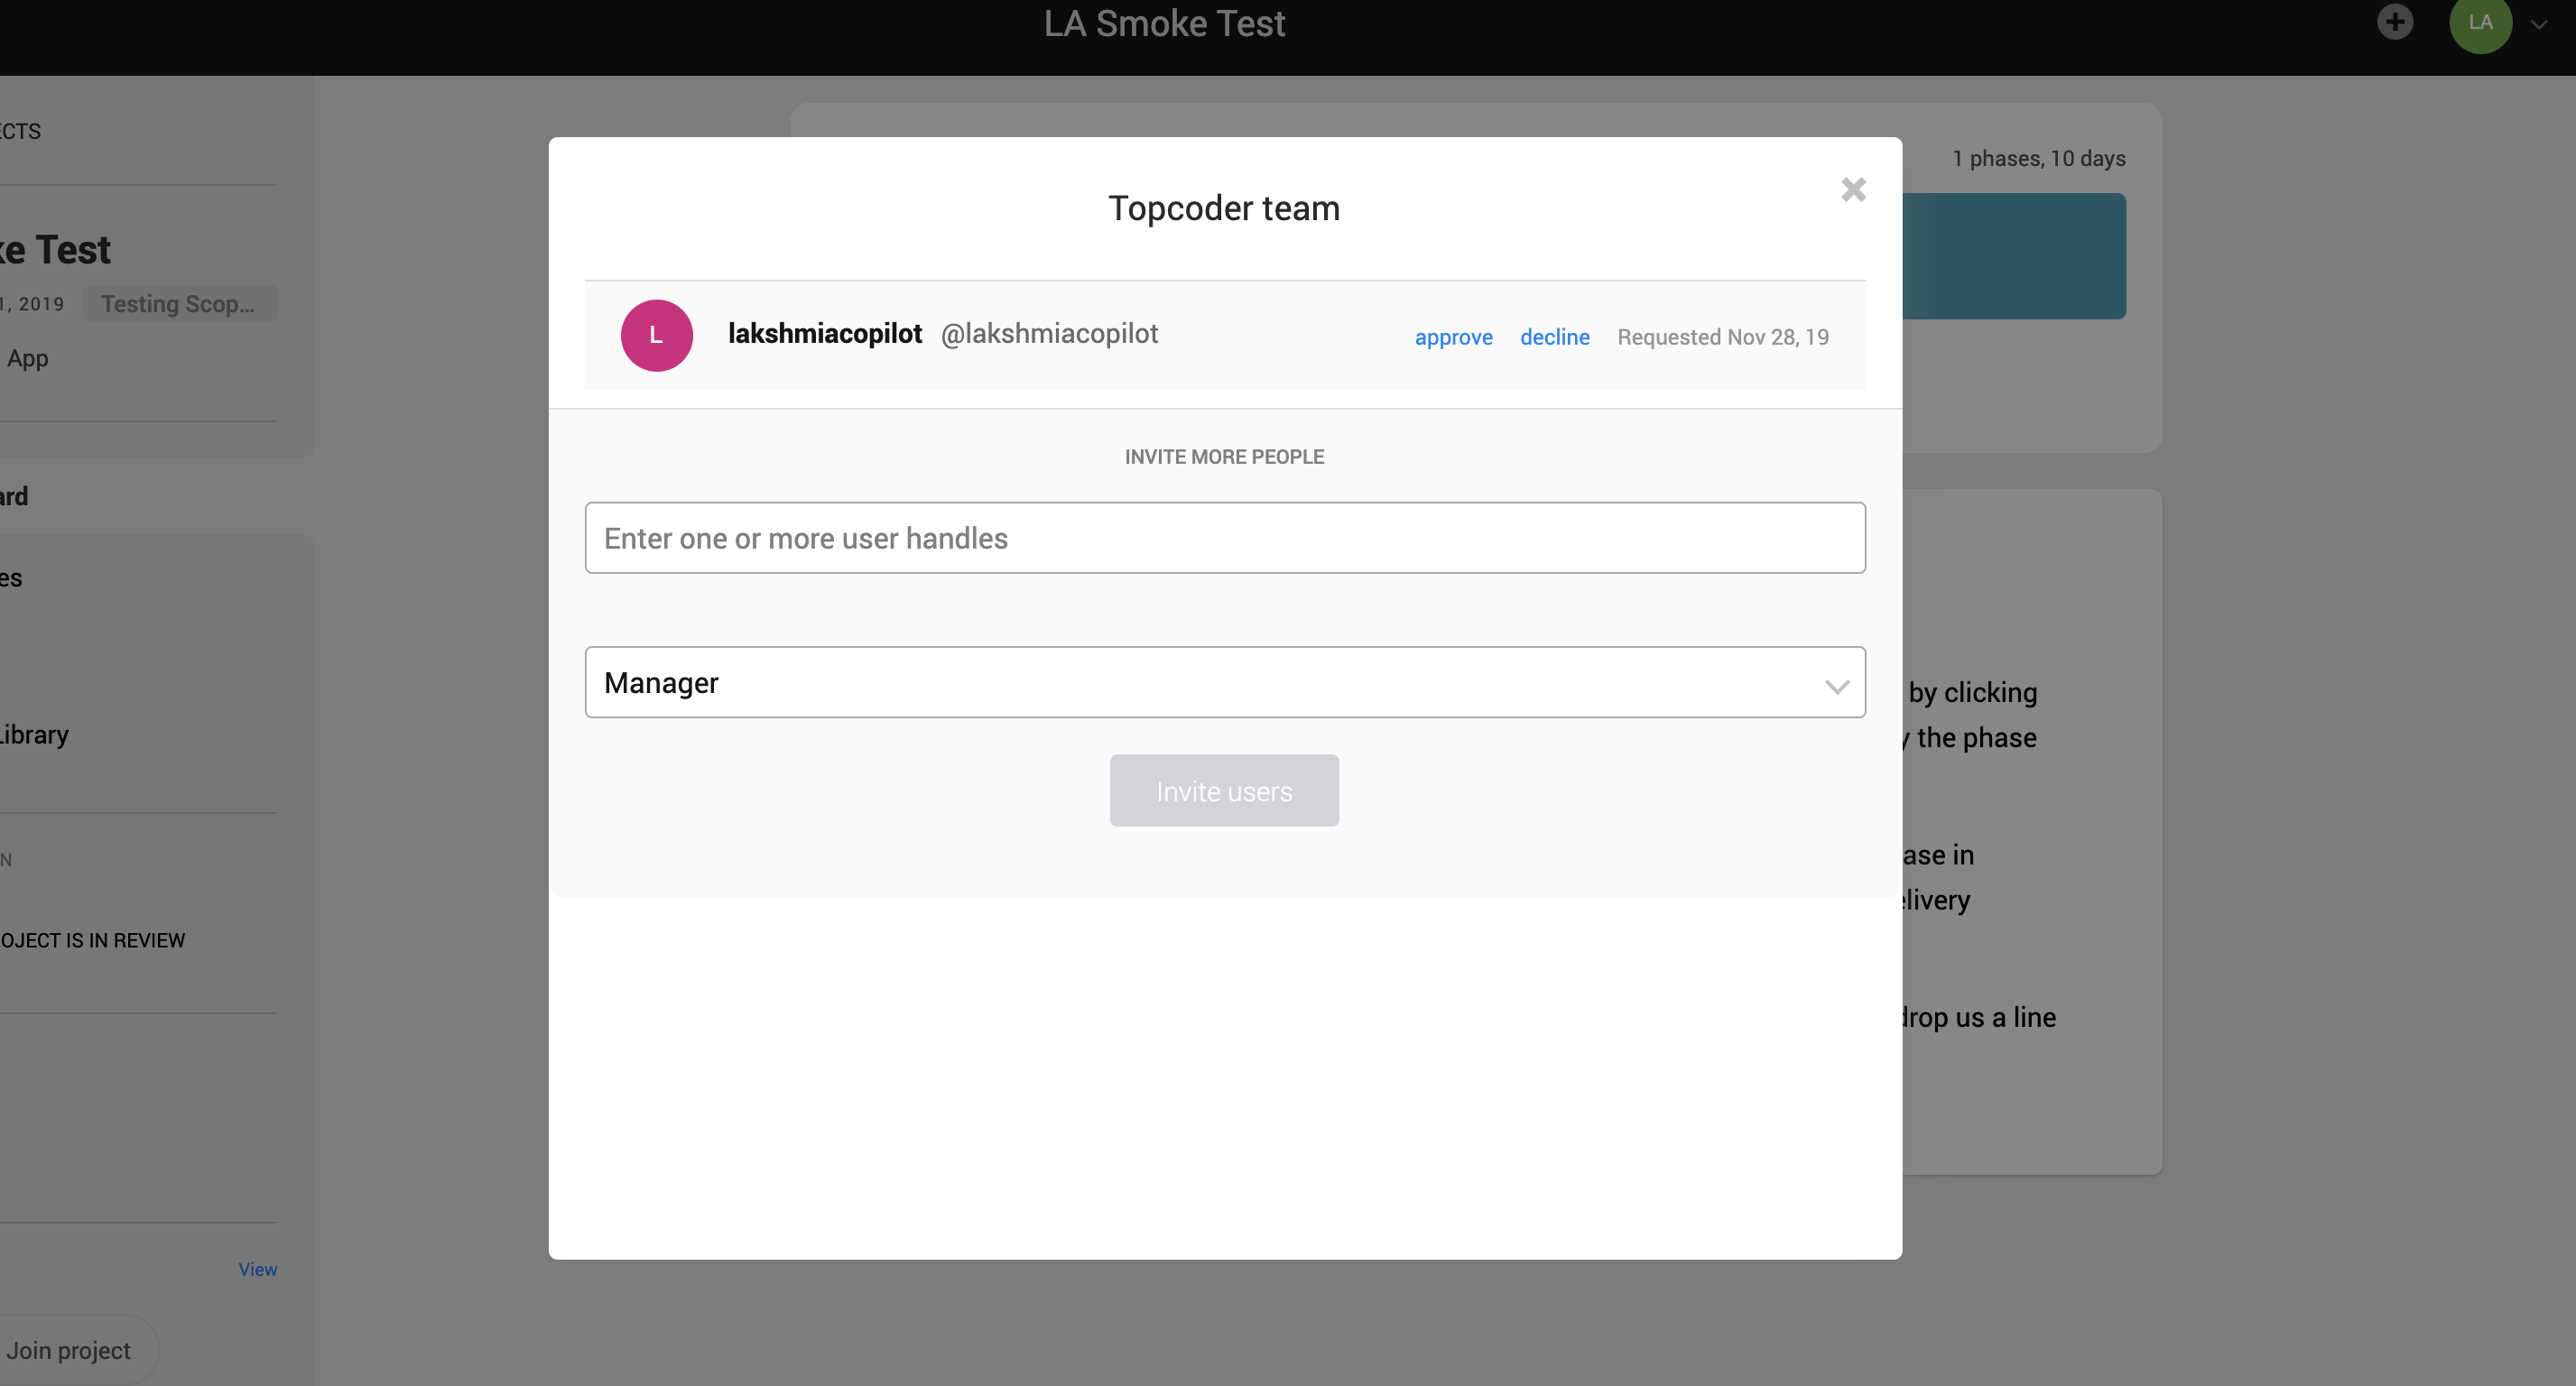Focus the user handles input field
This screenshot has height=1386, width=2576.
[1224, 538]
